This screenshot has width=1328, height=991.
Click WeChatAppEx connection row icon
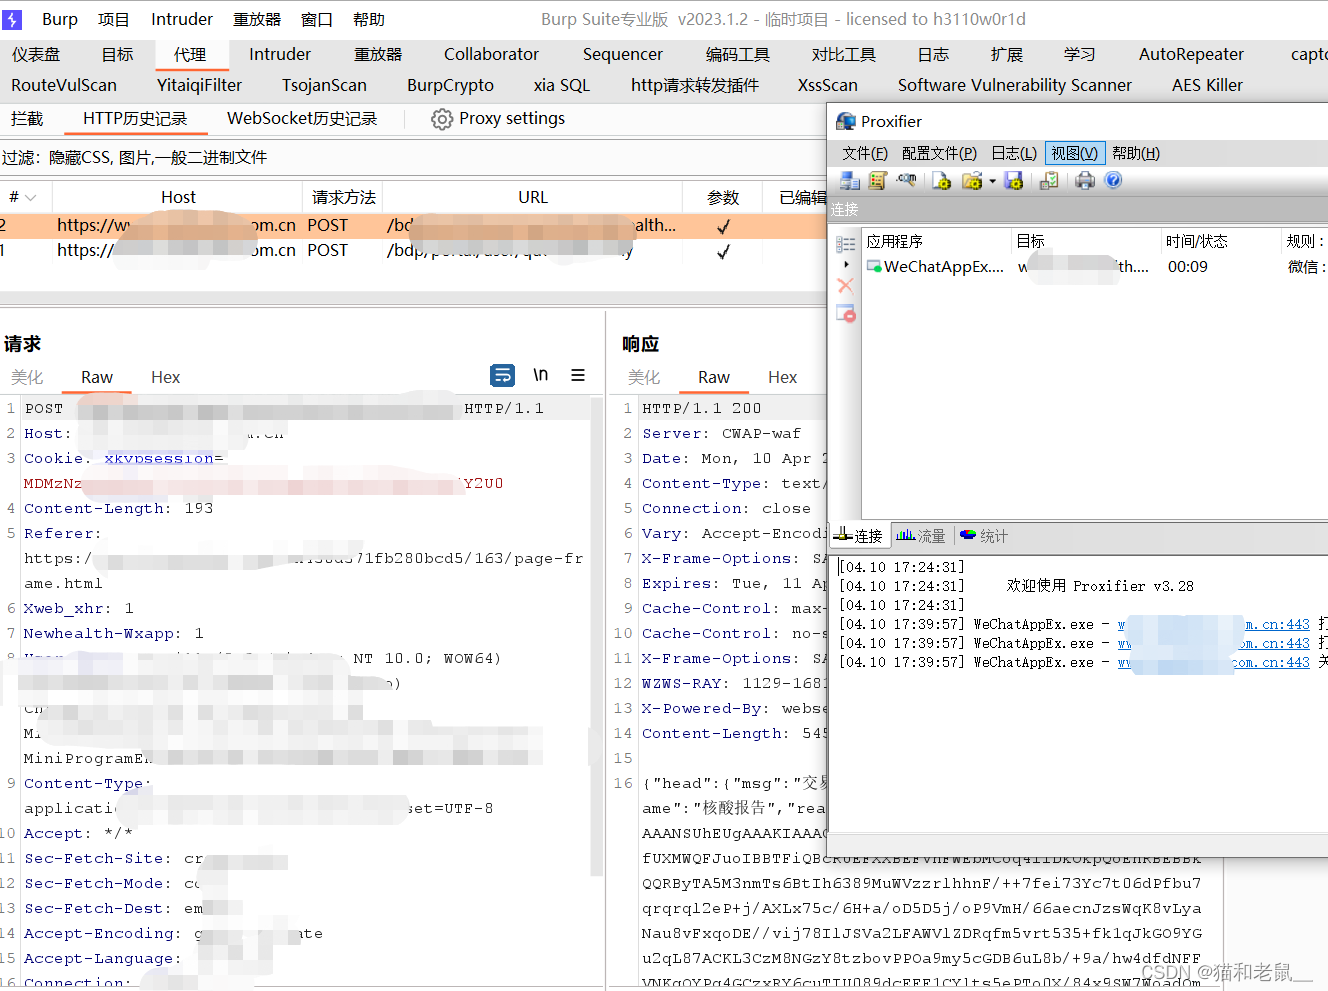point(874,267)
